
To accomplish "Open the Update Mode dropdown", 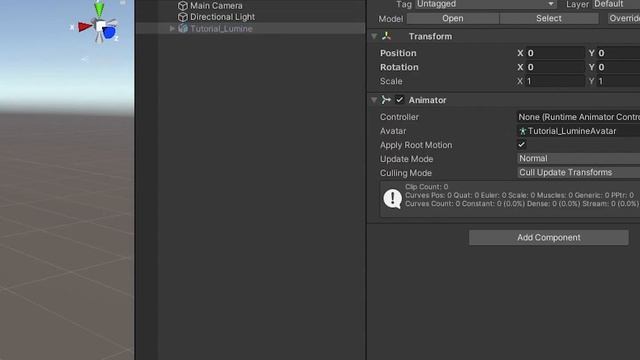I will click(x=578, y=158).
